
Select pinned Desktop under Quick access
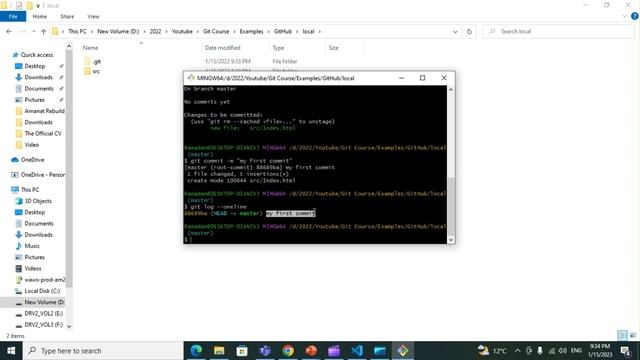[x=35, y=66]
